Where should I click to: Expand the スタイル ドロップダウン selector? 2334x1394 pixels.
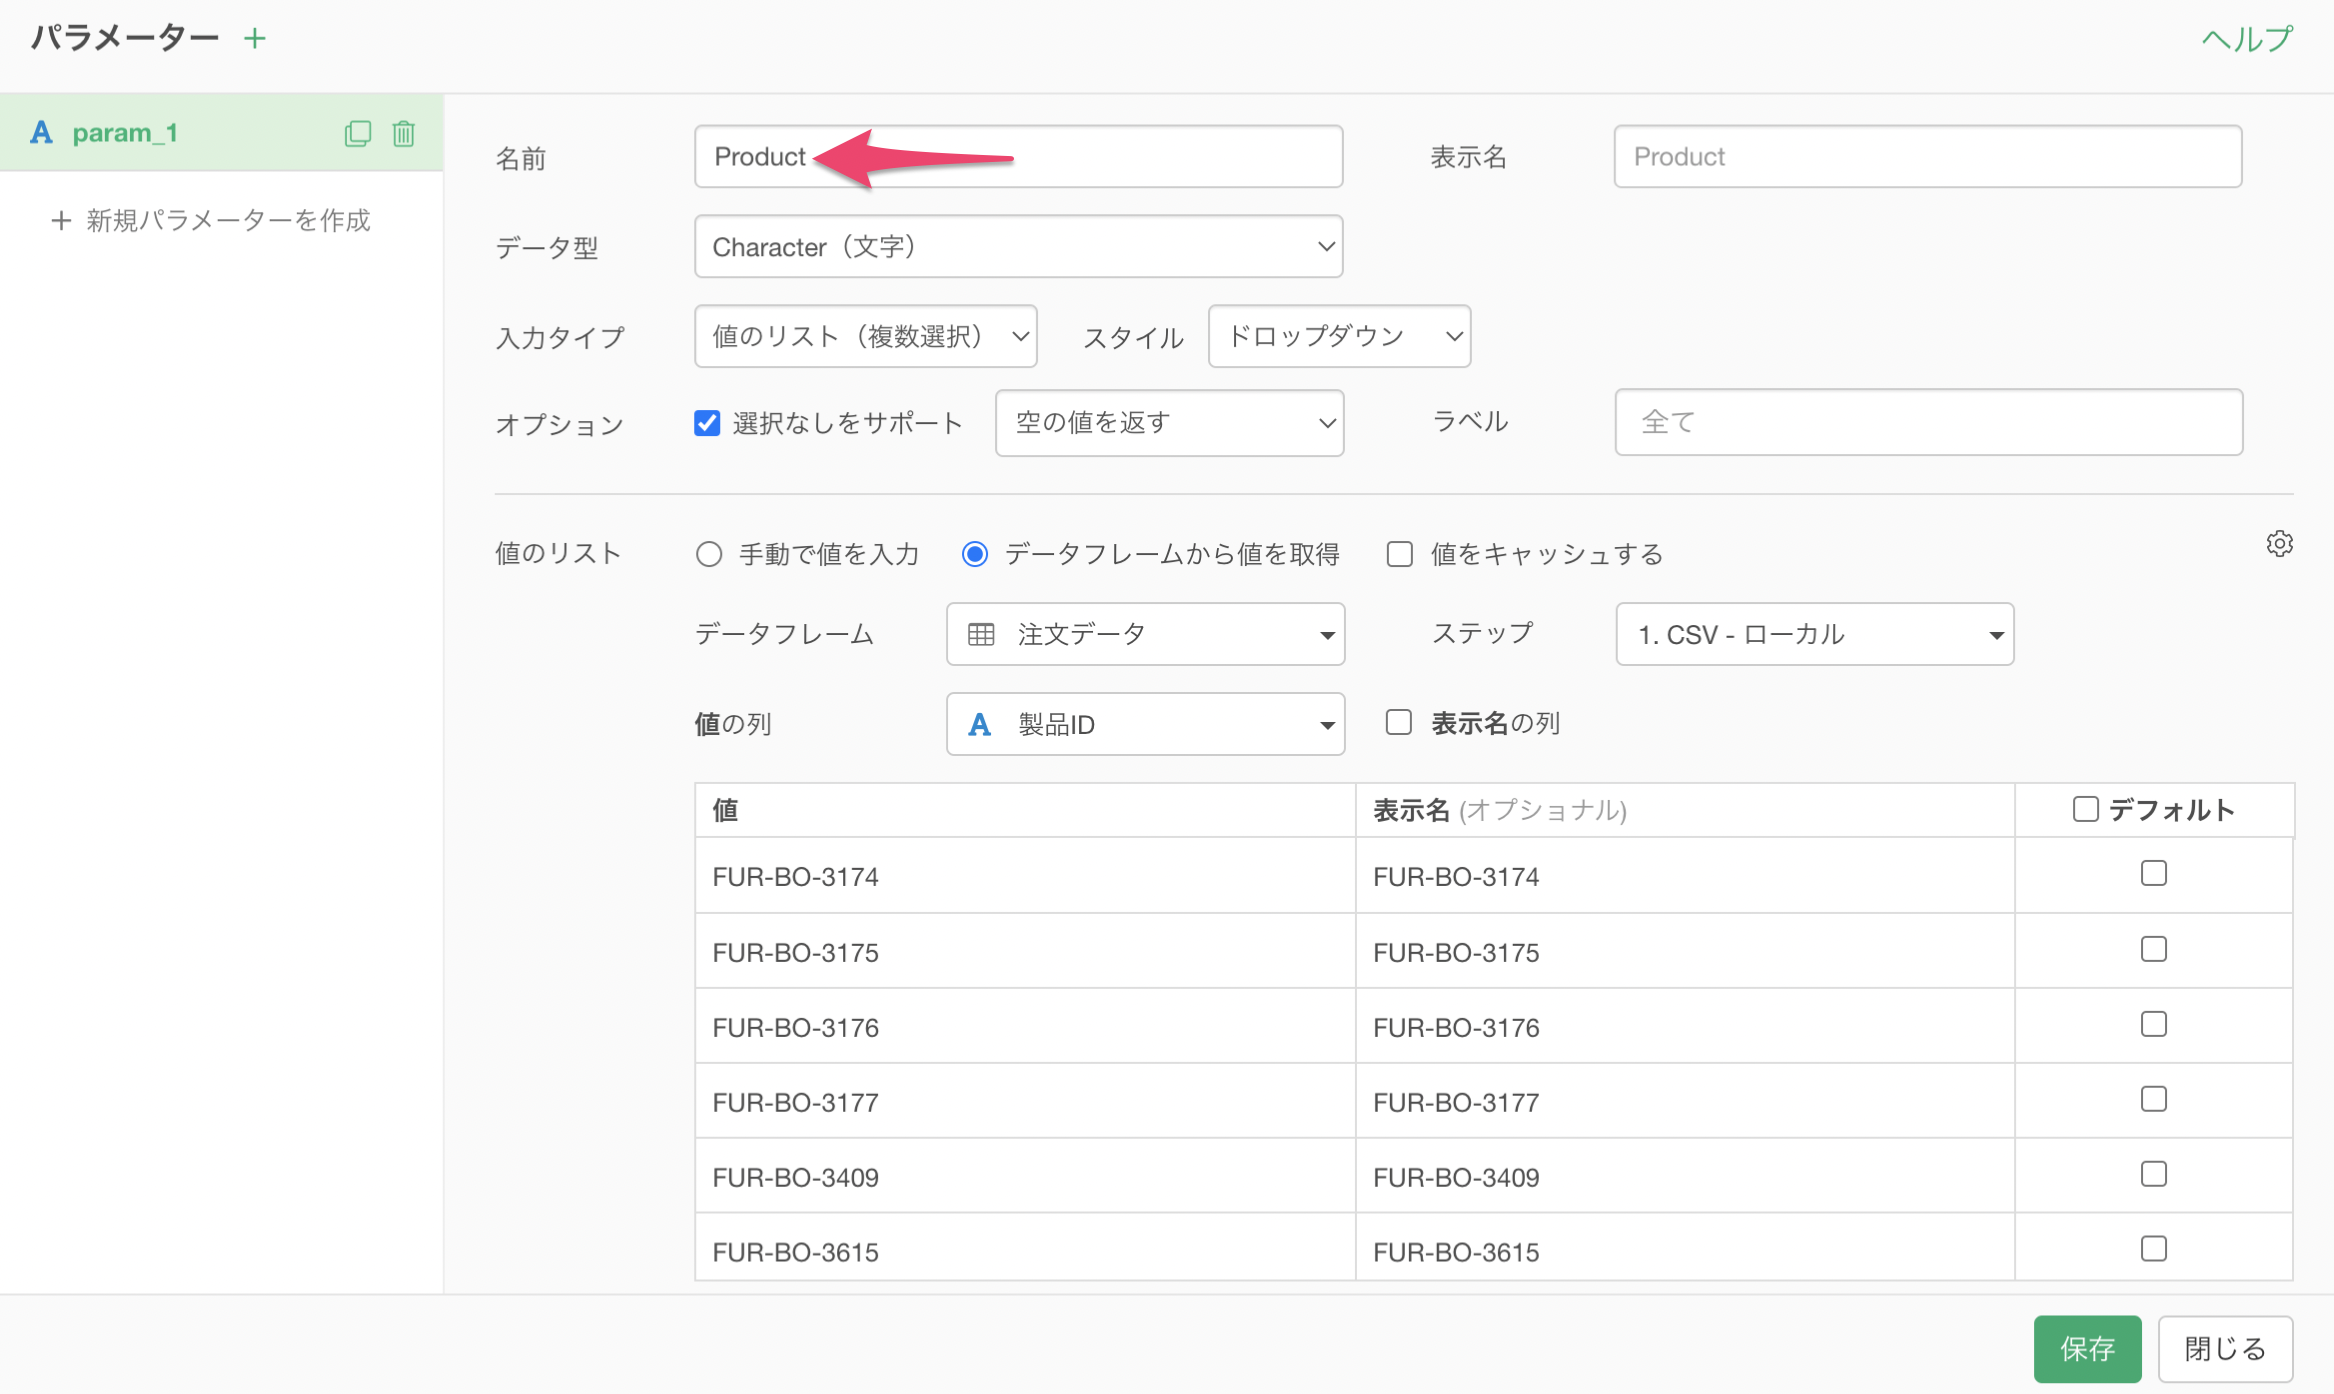(x=1338, y=336)
